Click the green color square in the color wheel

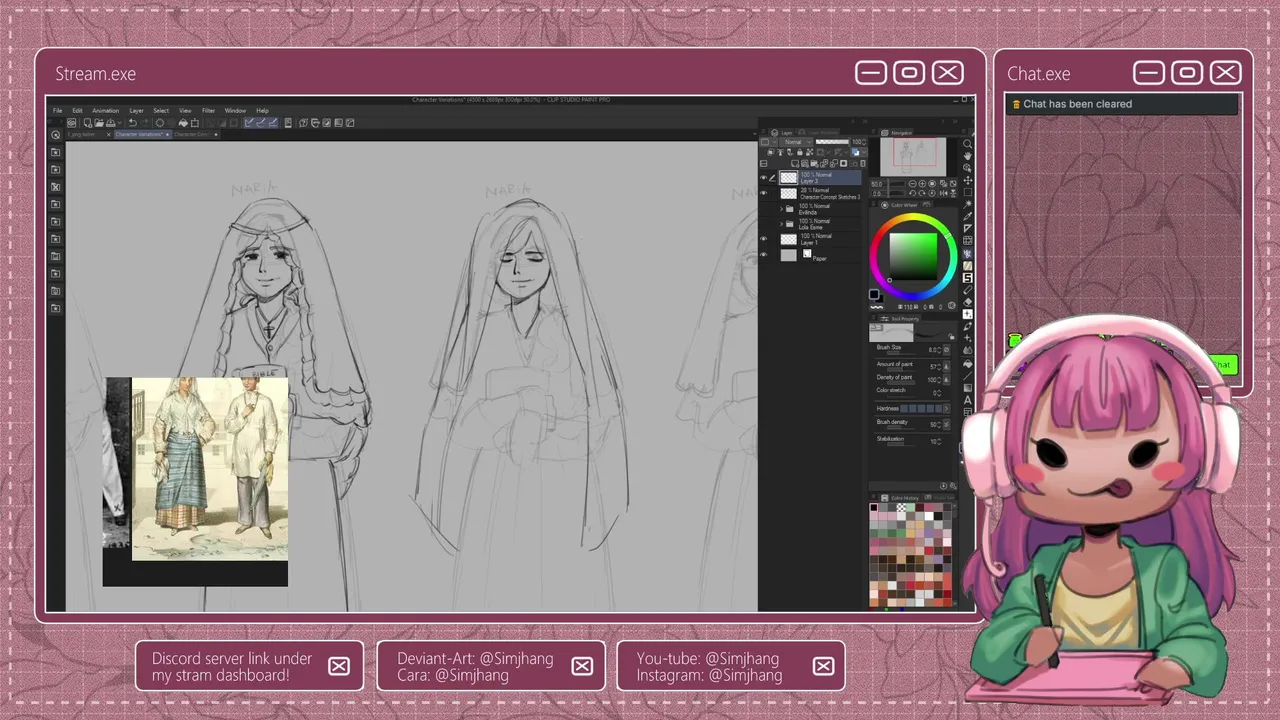(913, 256)
